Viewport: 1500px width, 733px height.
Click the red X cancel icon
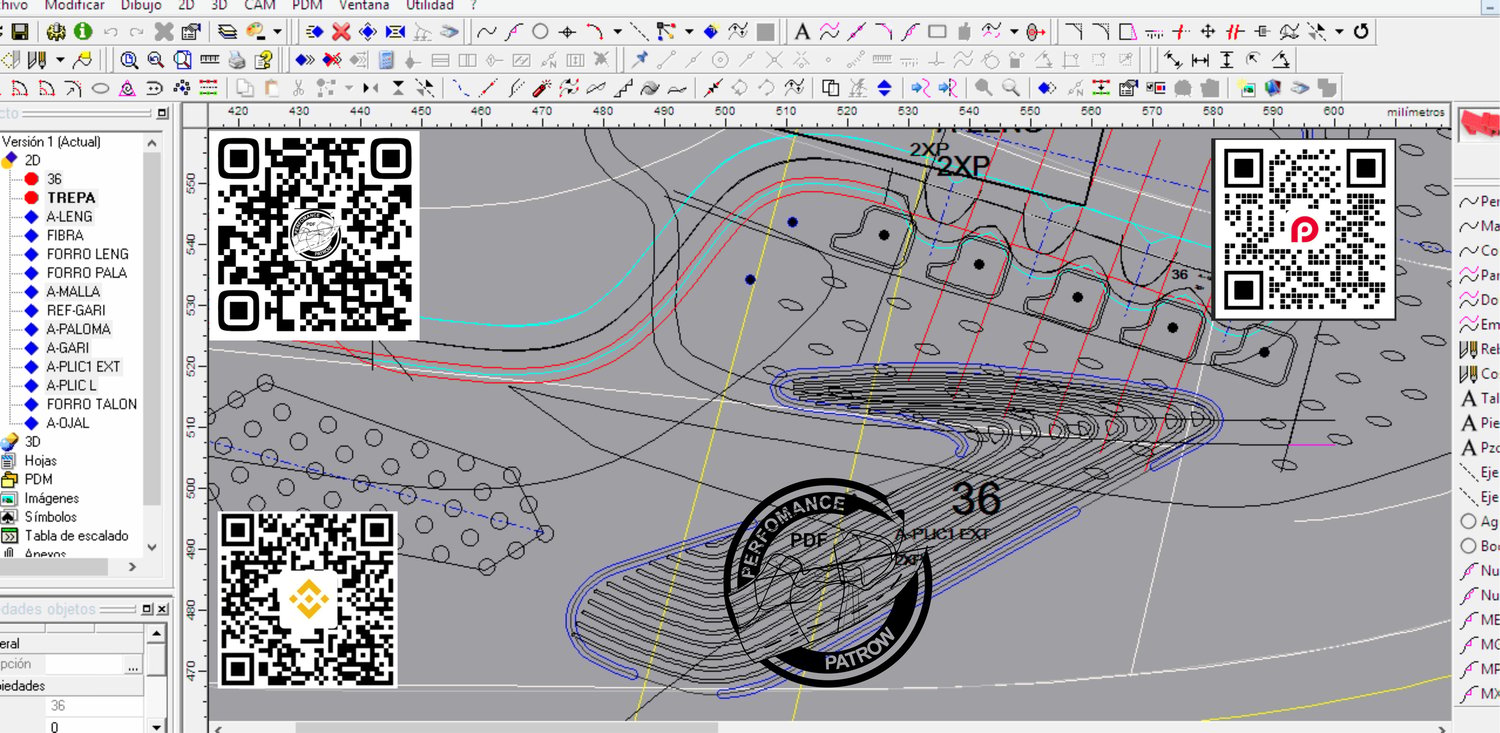click(341, 32)
